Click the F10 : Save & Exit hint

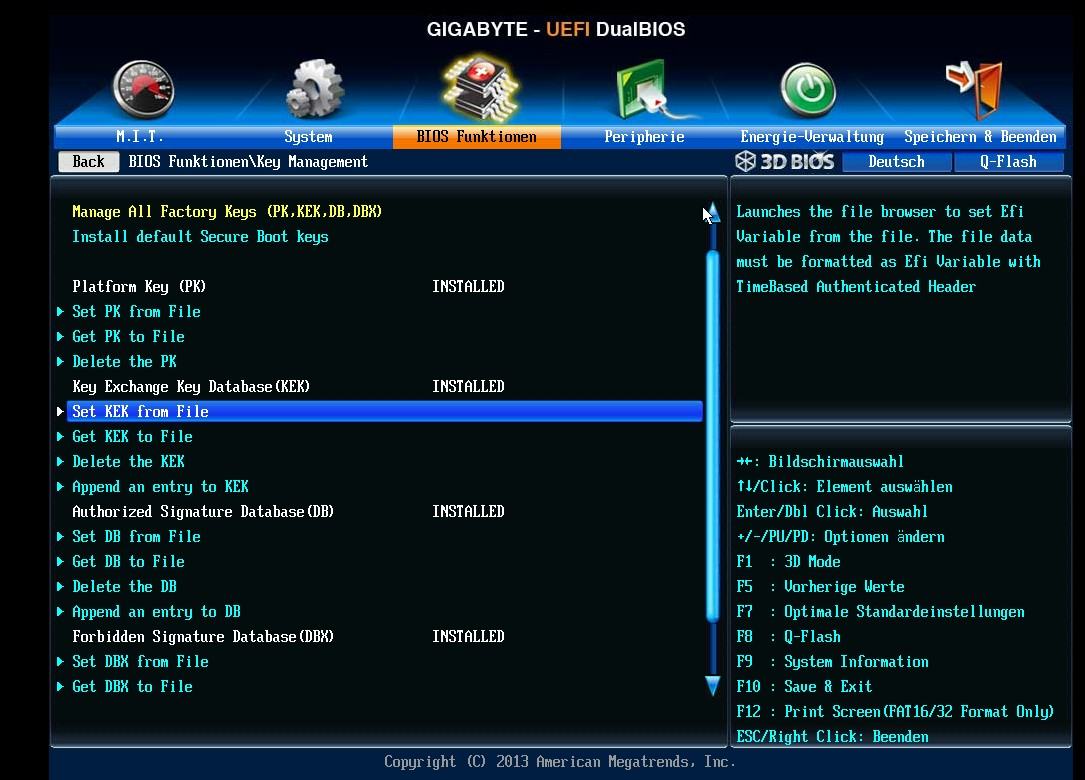tap(804, 687)
